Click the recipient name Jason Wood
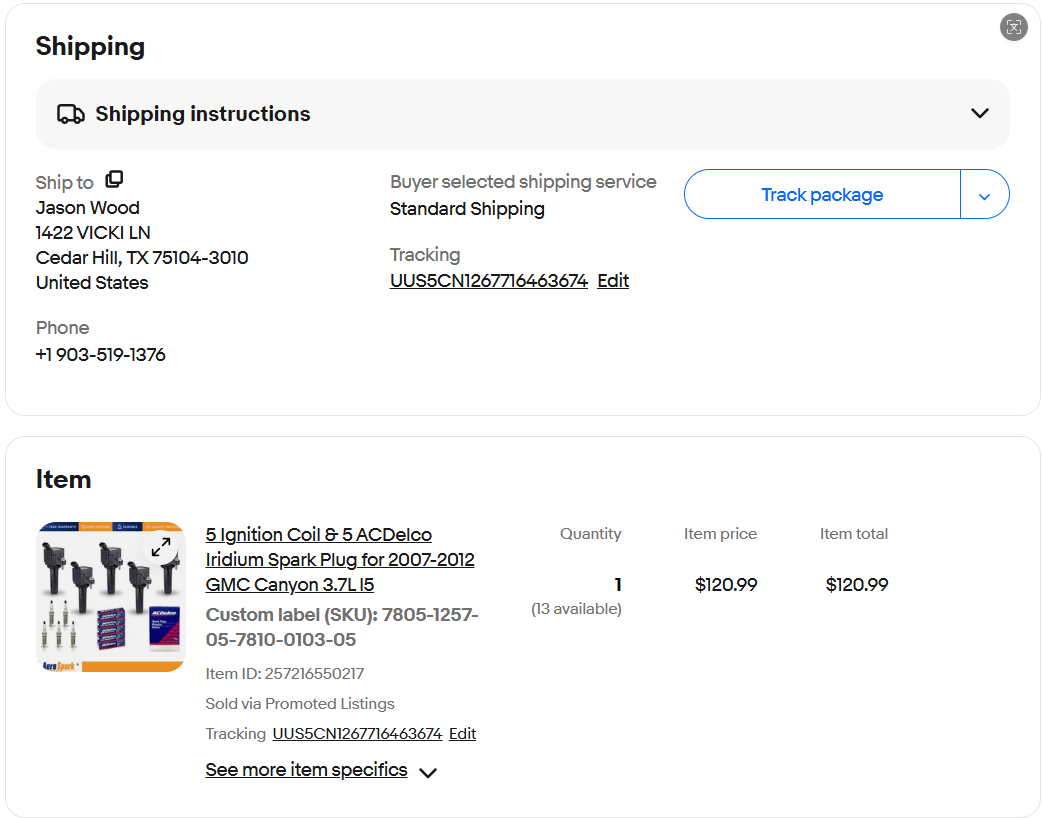1042x818 pixels. (87, 208)
